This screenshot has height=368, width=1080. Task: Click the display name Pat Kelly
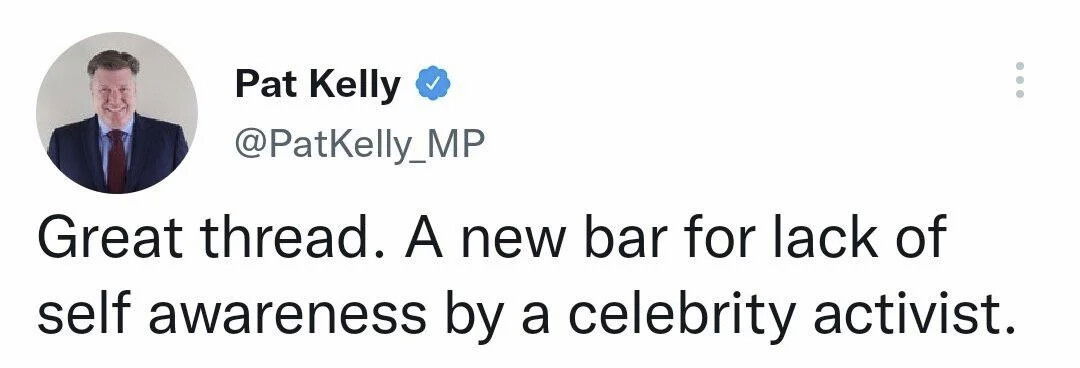pyautogui.click(x=318, y=85)
